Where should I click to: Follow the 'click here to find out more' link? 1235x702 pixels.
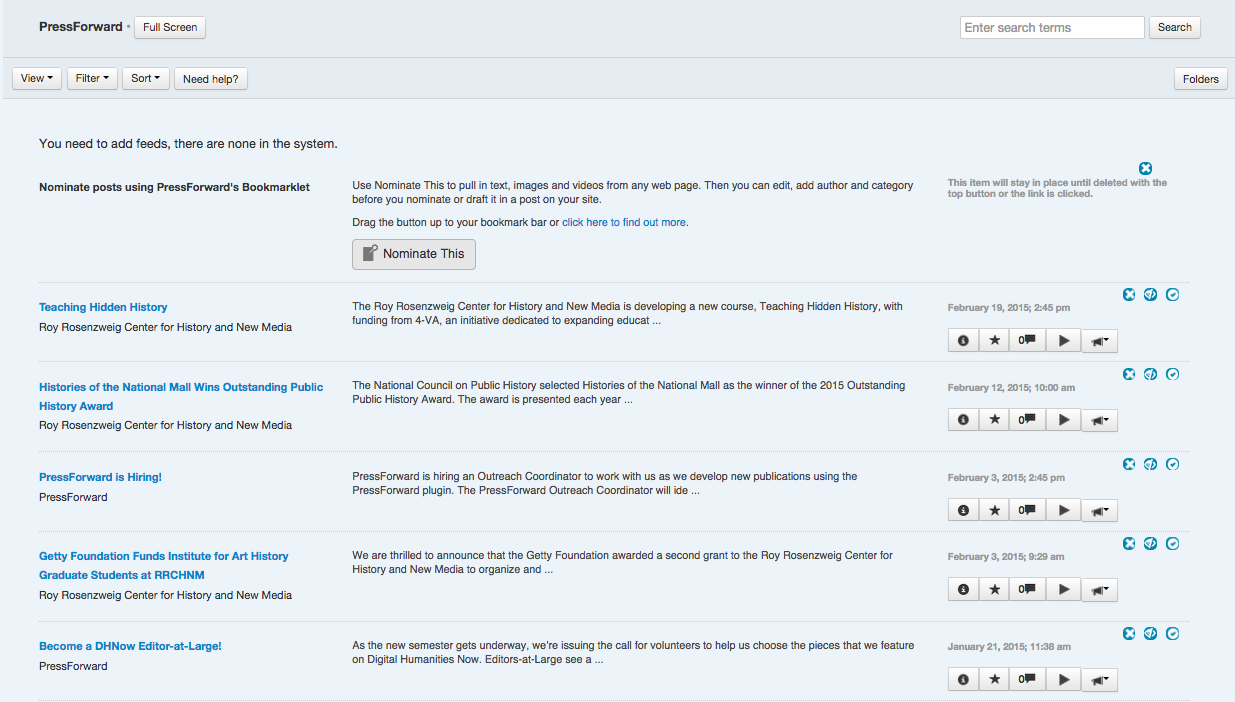click(x=624, y=222)
